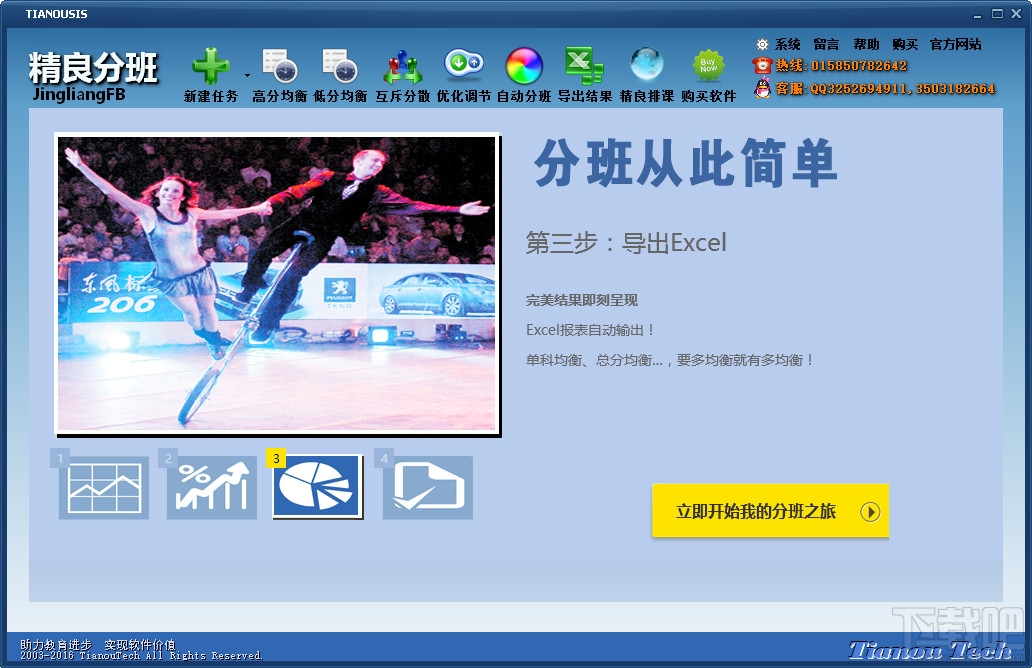Click the 购买 menu item
The image size is (1032, 668).
(x=905, y=44)
